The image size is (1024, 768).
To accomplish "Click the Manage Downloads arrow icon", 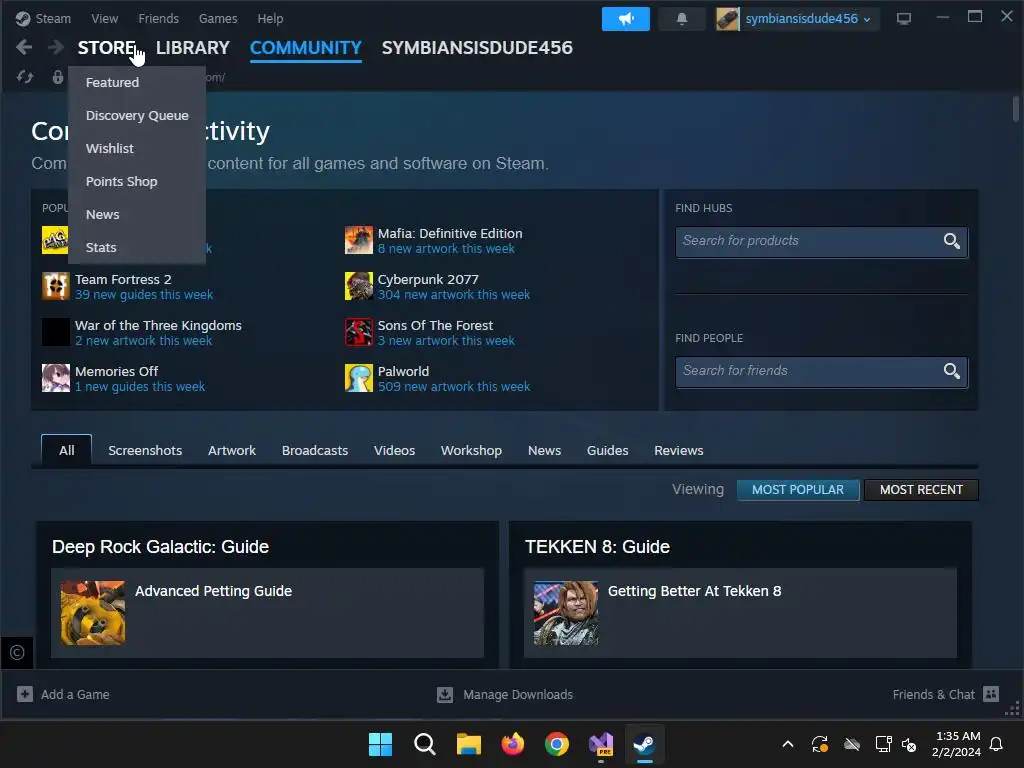I will pyautogui.click(x=445, y=694).
